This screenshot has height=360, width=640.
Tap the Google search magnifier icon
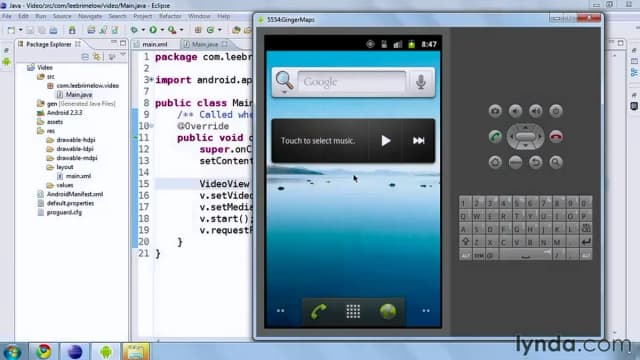[x=284, y=81]
